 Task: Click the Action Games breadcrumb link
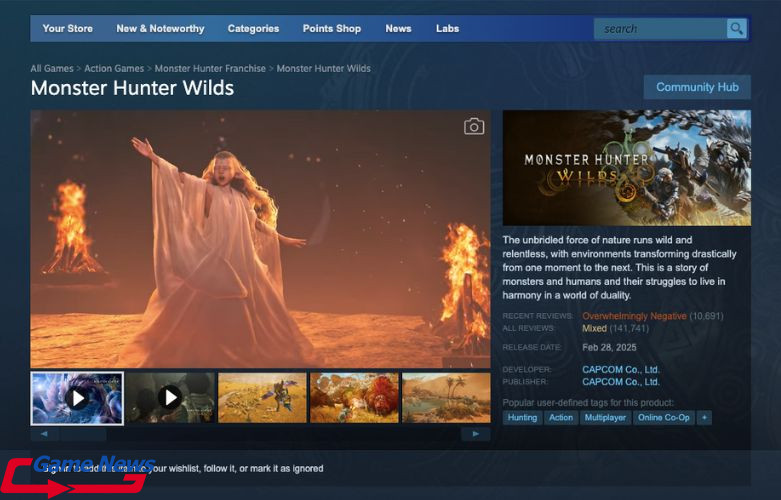point(114,69)
